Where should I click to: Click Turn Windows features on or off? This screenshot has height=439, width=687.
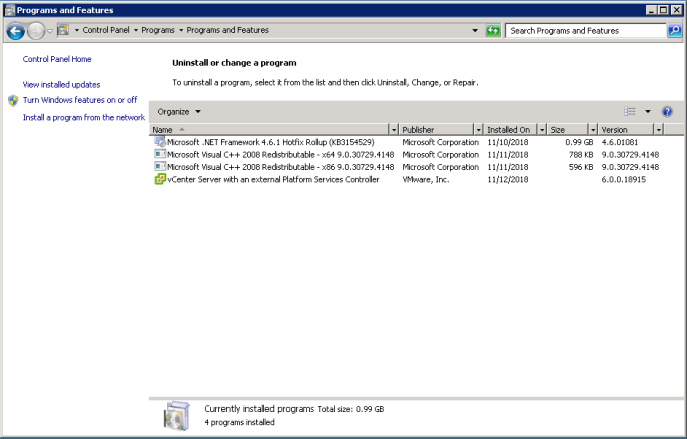point(80,101)
